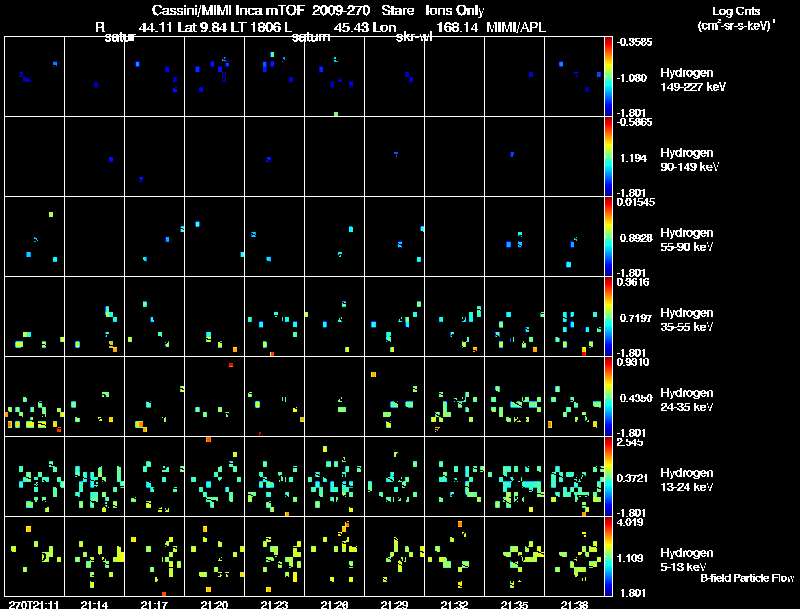Open the Hydrogen 24-35 keV panel at 270T21:11
The height and width of the screenshot is (609, 800).
(x=34, y=397)
